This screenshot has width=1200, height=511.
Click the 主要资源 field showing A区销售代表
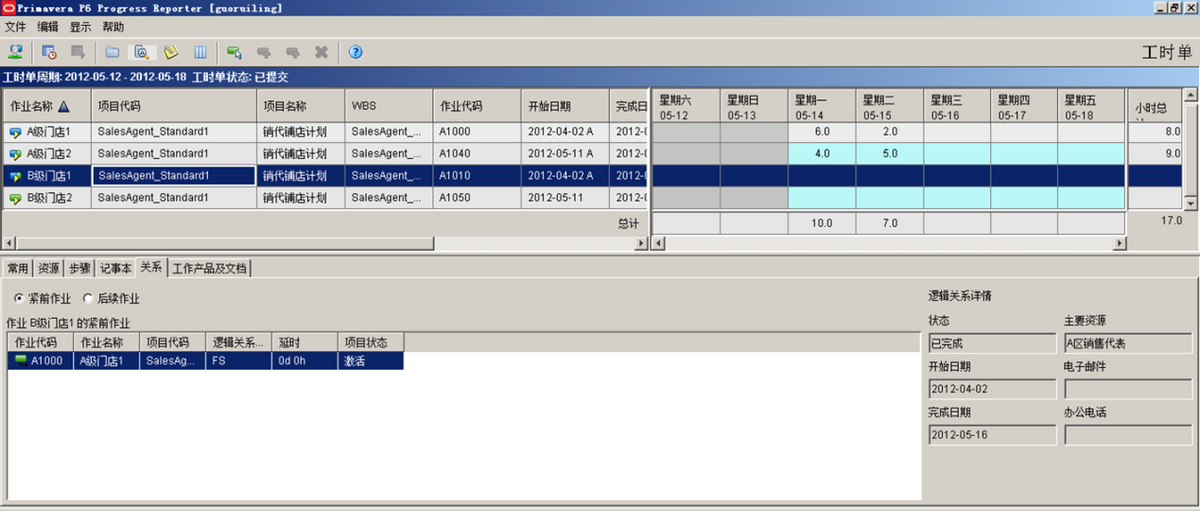(x=1128, y=344)
